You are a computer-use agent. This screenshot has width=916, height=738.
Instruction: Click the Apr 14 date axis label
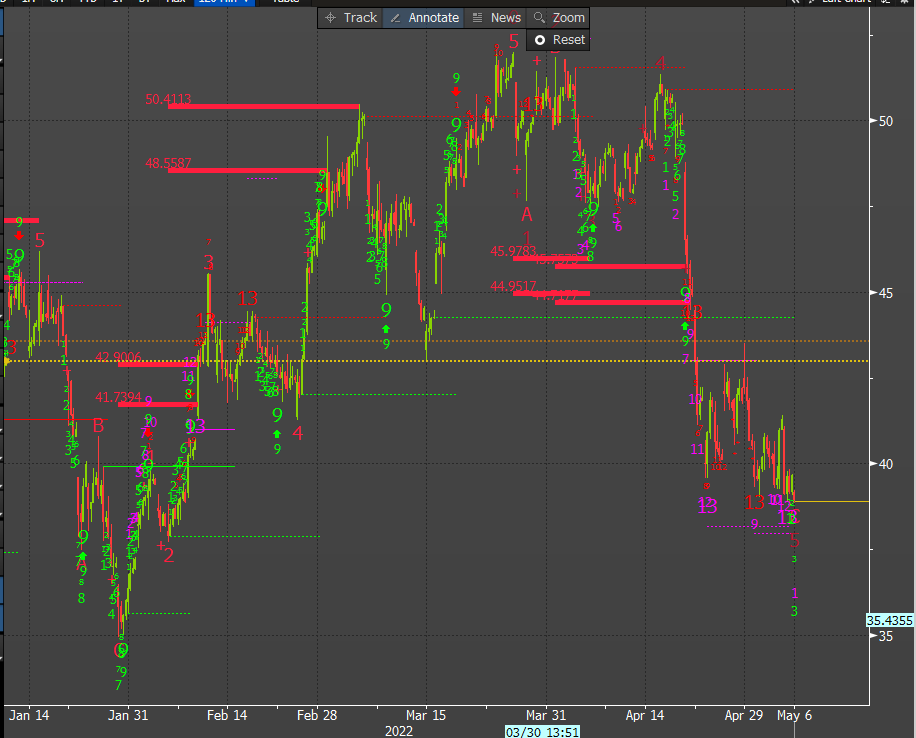click(645, 715)
